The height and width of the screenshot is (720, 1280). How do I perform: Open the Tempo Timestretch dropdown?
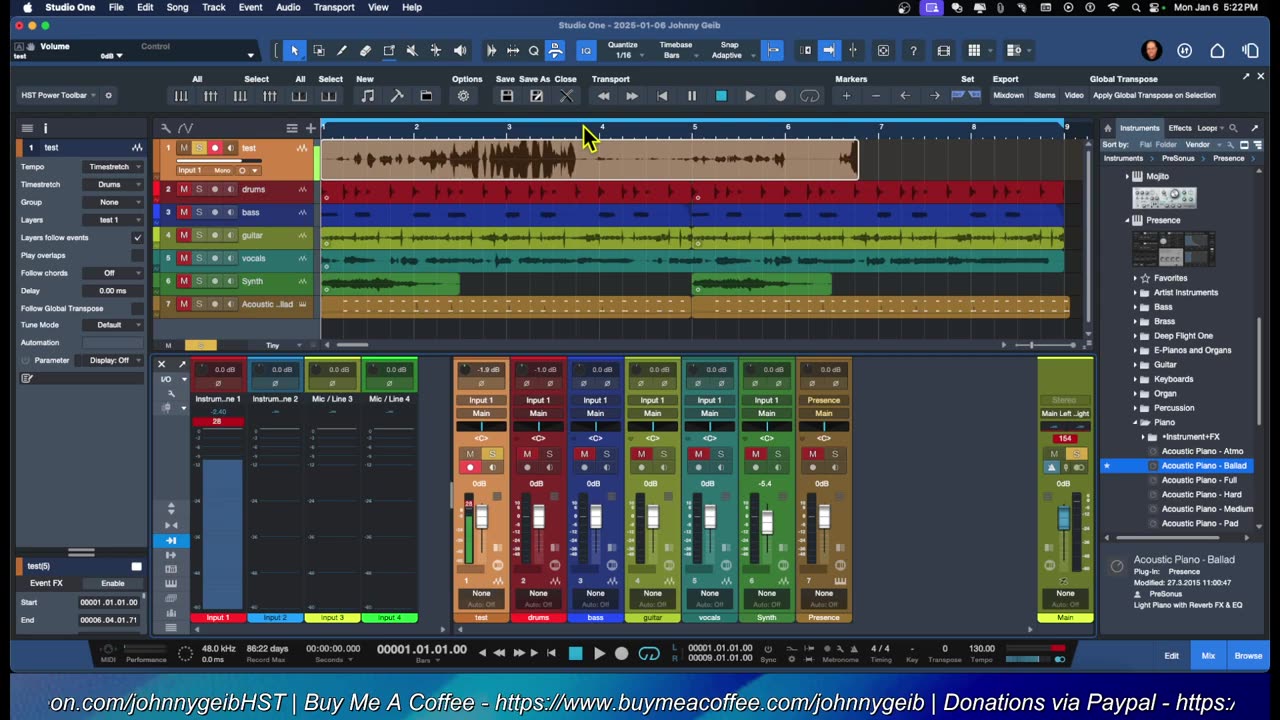[x=112, y=167]
